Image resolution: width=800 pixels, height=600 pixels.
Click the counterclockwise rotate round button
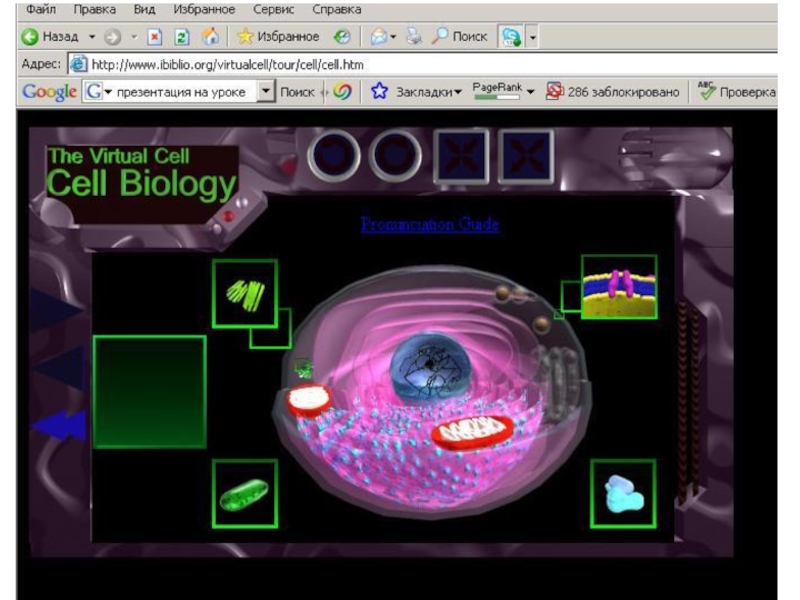tap(334, 156)
